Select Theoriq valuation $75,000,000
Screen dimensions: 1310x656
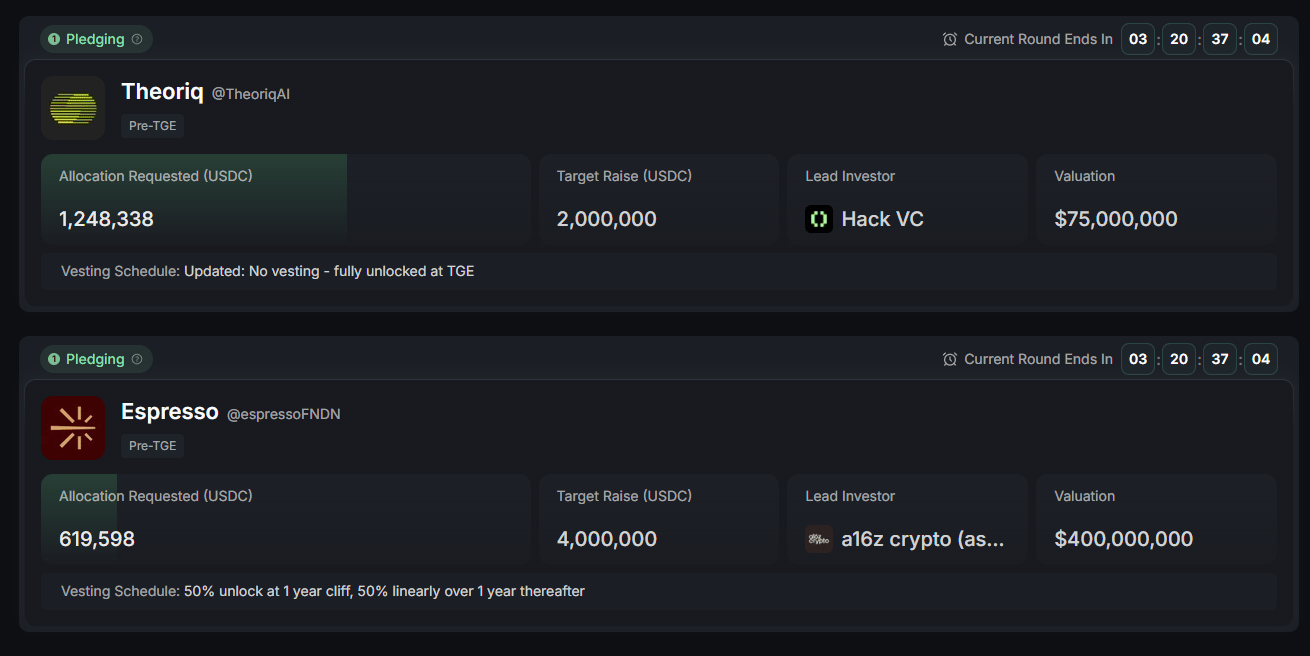coord(1116,219)
